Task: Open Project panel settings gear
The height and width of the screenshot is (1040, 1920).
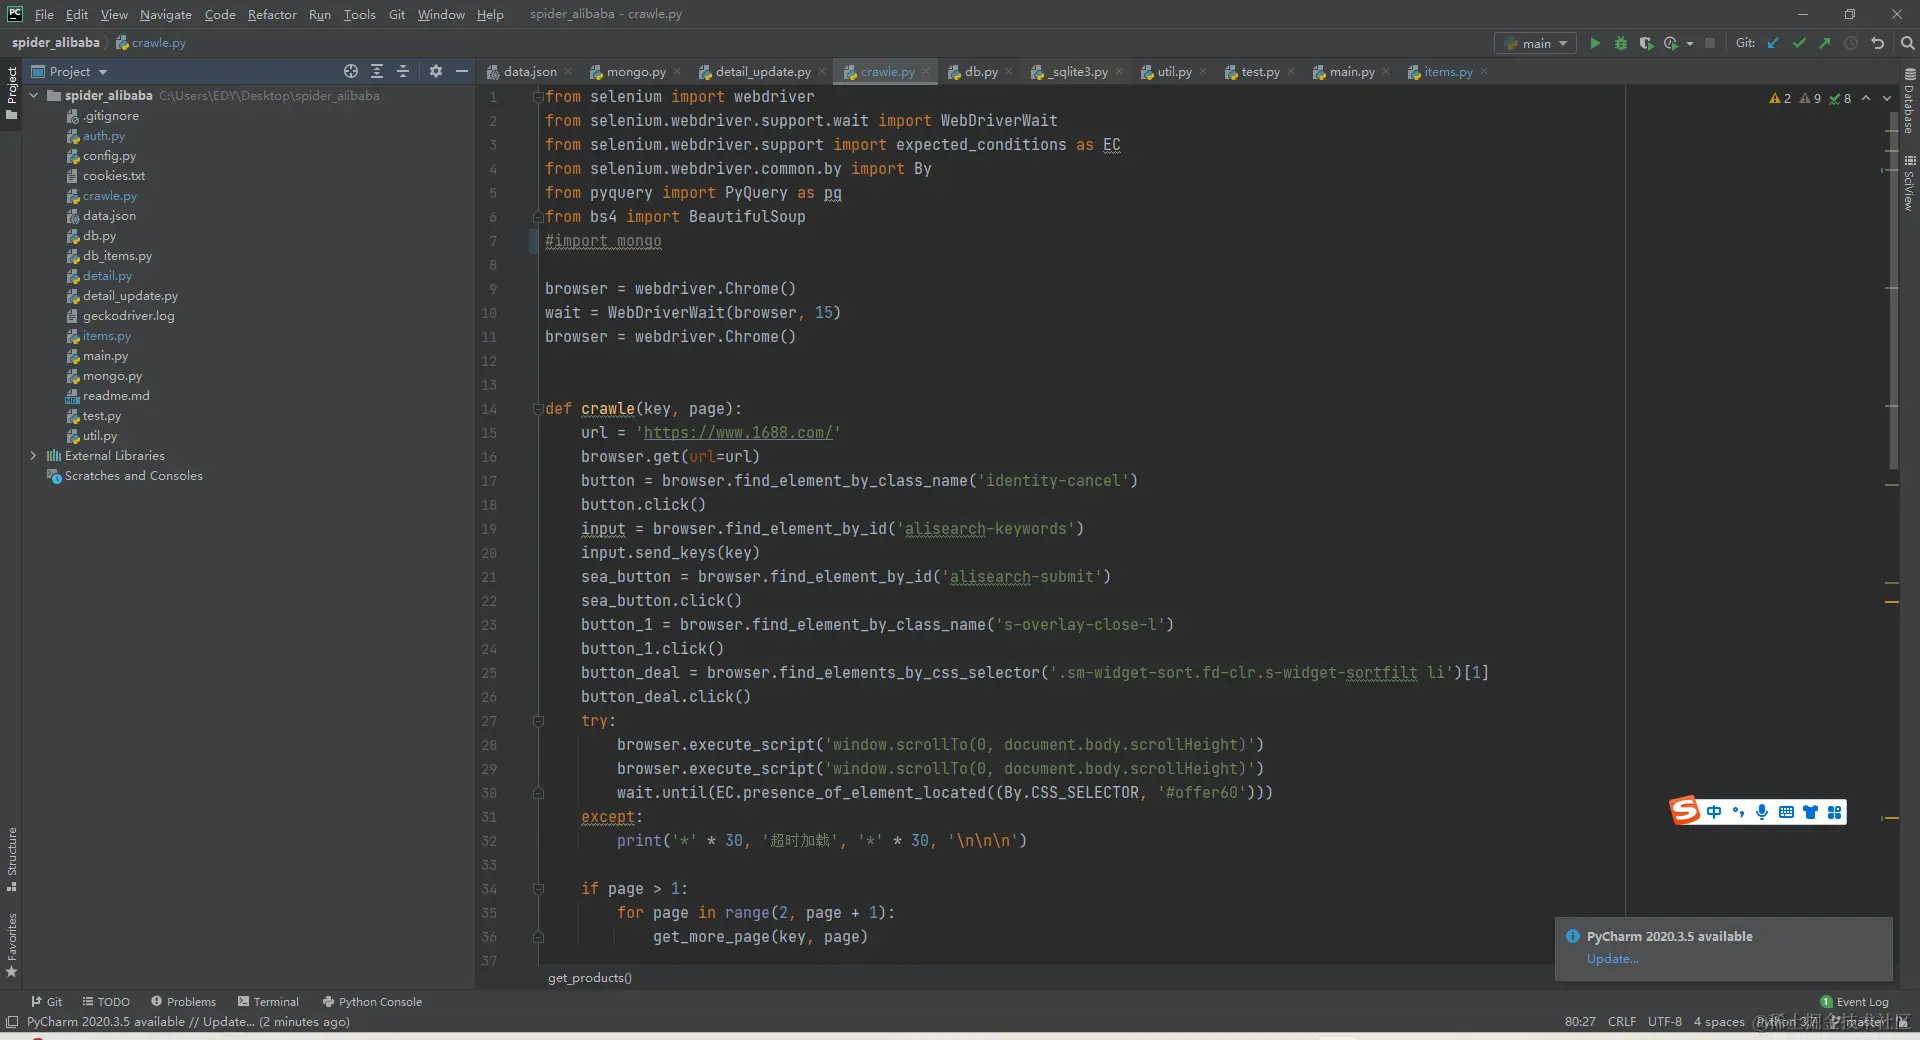Action: (x=435, y=71)
